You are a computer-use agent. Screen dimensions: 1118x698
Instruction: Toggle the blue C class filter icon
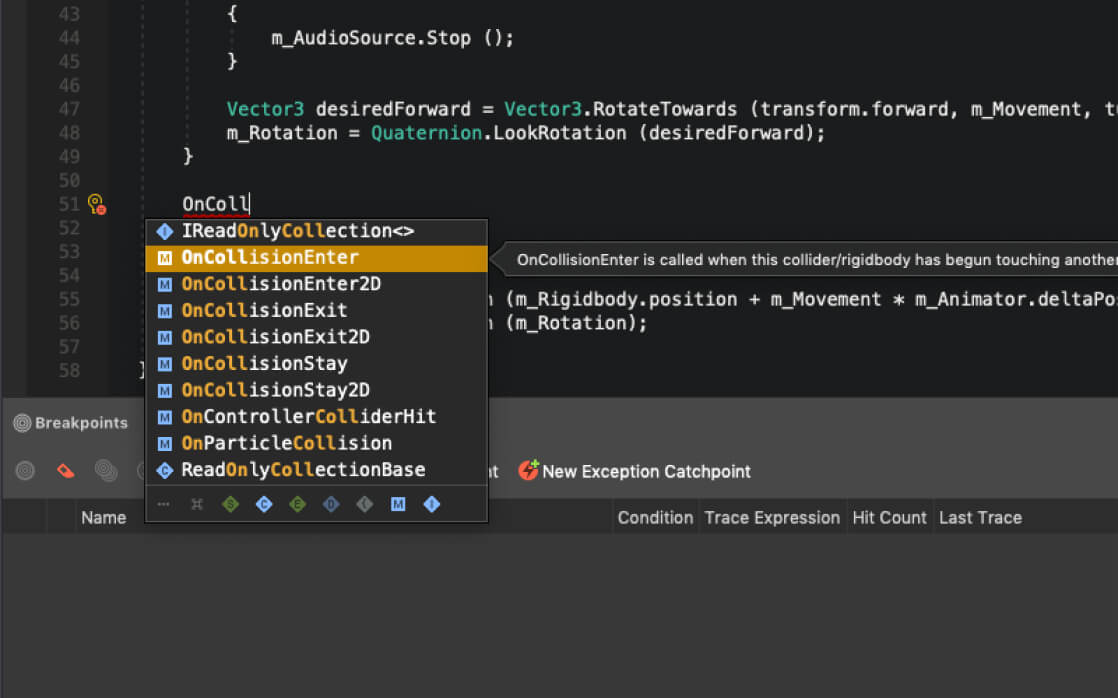click(264, 505)
